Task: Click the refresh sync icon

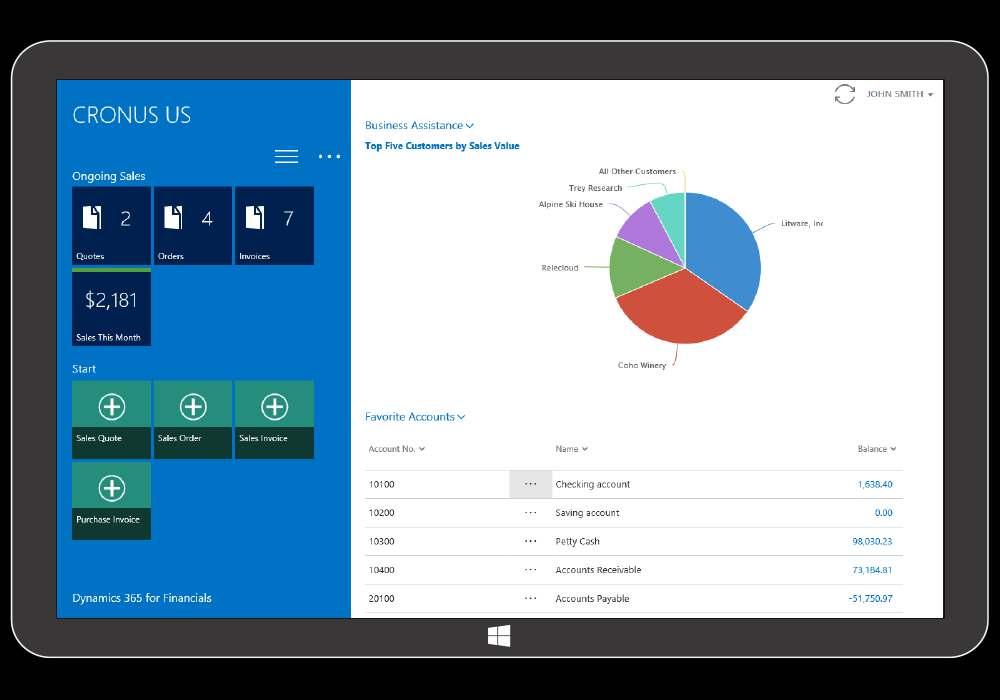Action: click(x=844, y=94)
